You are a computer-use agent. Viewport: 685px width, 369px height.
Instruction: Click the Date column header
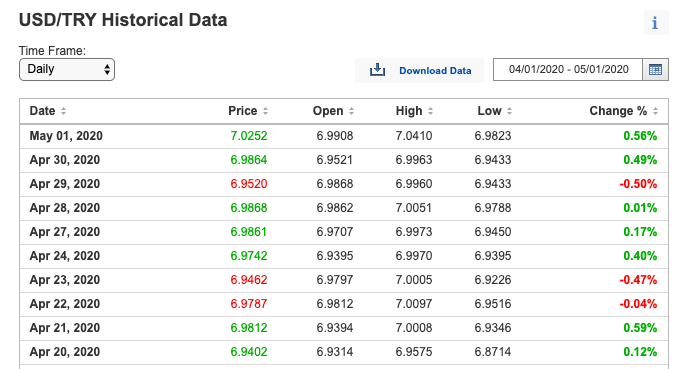coord(42,111)
